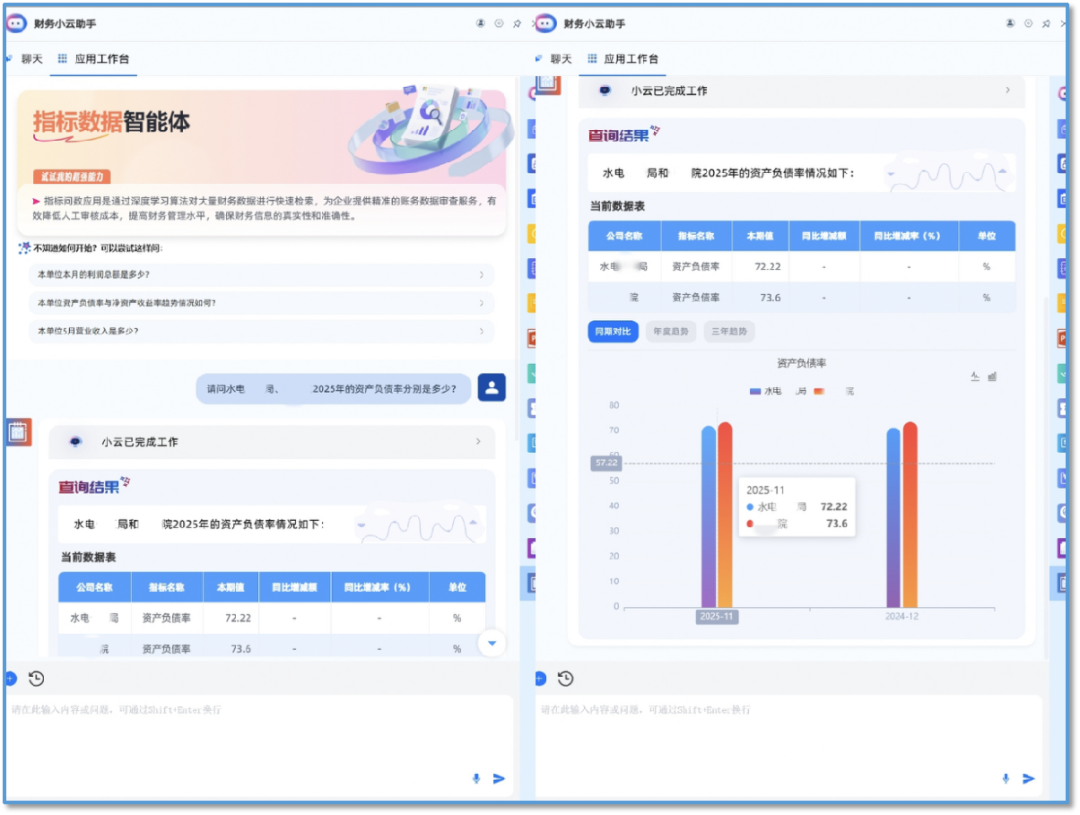
Task: Click the robot face icon in the left 小云已完成工作 row
Action: pyautogui.click(x=76, y=442)
